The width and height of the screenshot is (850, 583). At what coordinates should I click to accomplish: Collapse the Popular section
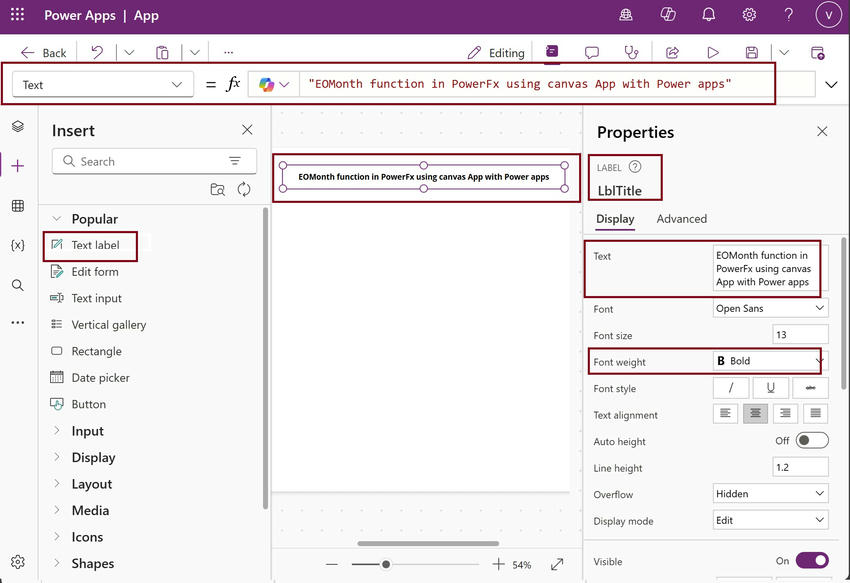56,219
